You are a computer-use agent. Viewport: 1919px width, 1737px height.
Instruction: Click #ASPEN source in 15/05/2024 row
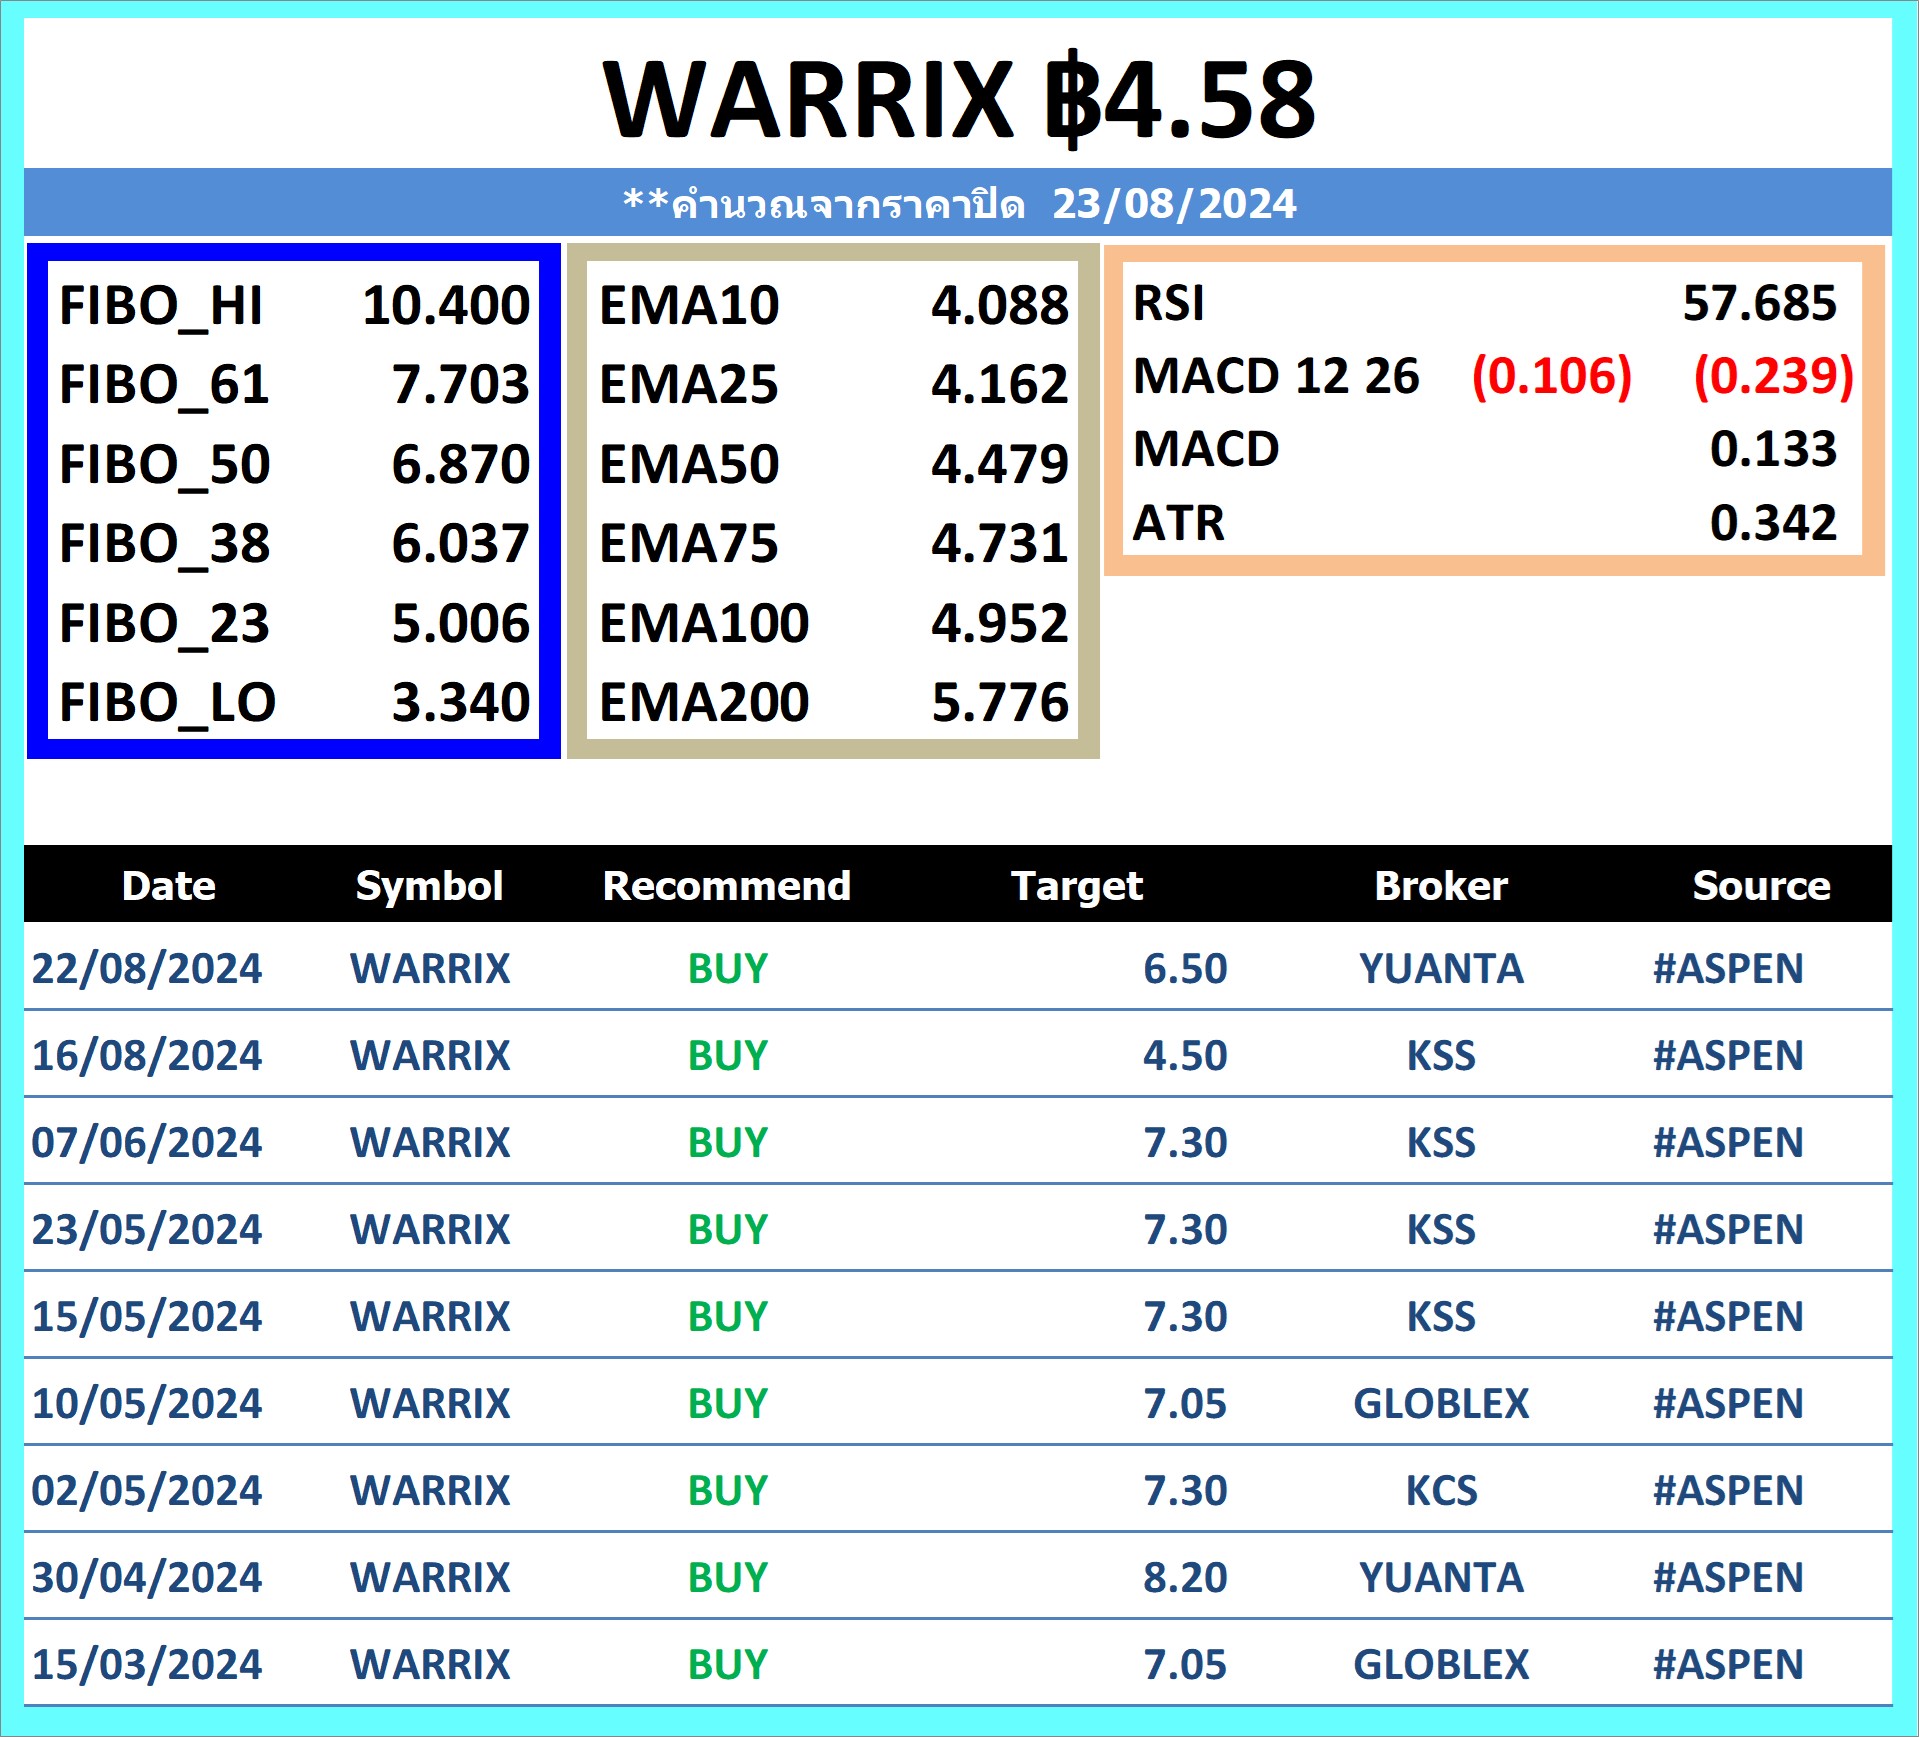click(1729, 1317)
